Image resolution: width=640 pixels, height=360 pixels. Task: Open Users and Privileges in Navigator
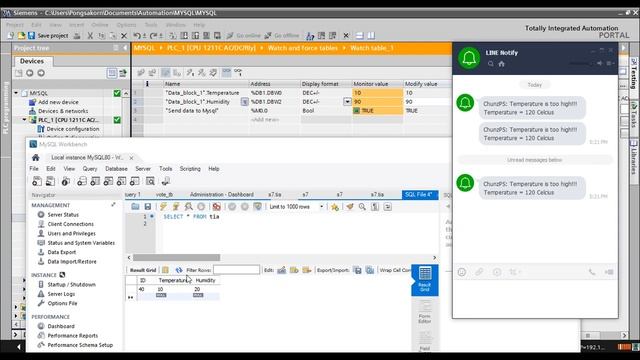tap(71, 233)
